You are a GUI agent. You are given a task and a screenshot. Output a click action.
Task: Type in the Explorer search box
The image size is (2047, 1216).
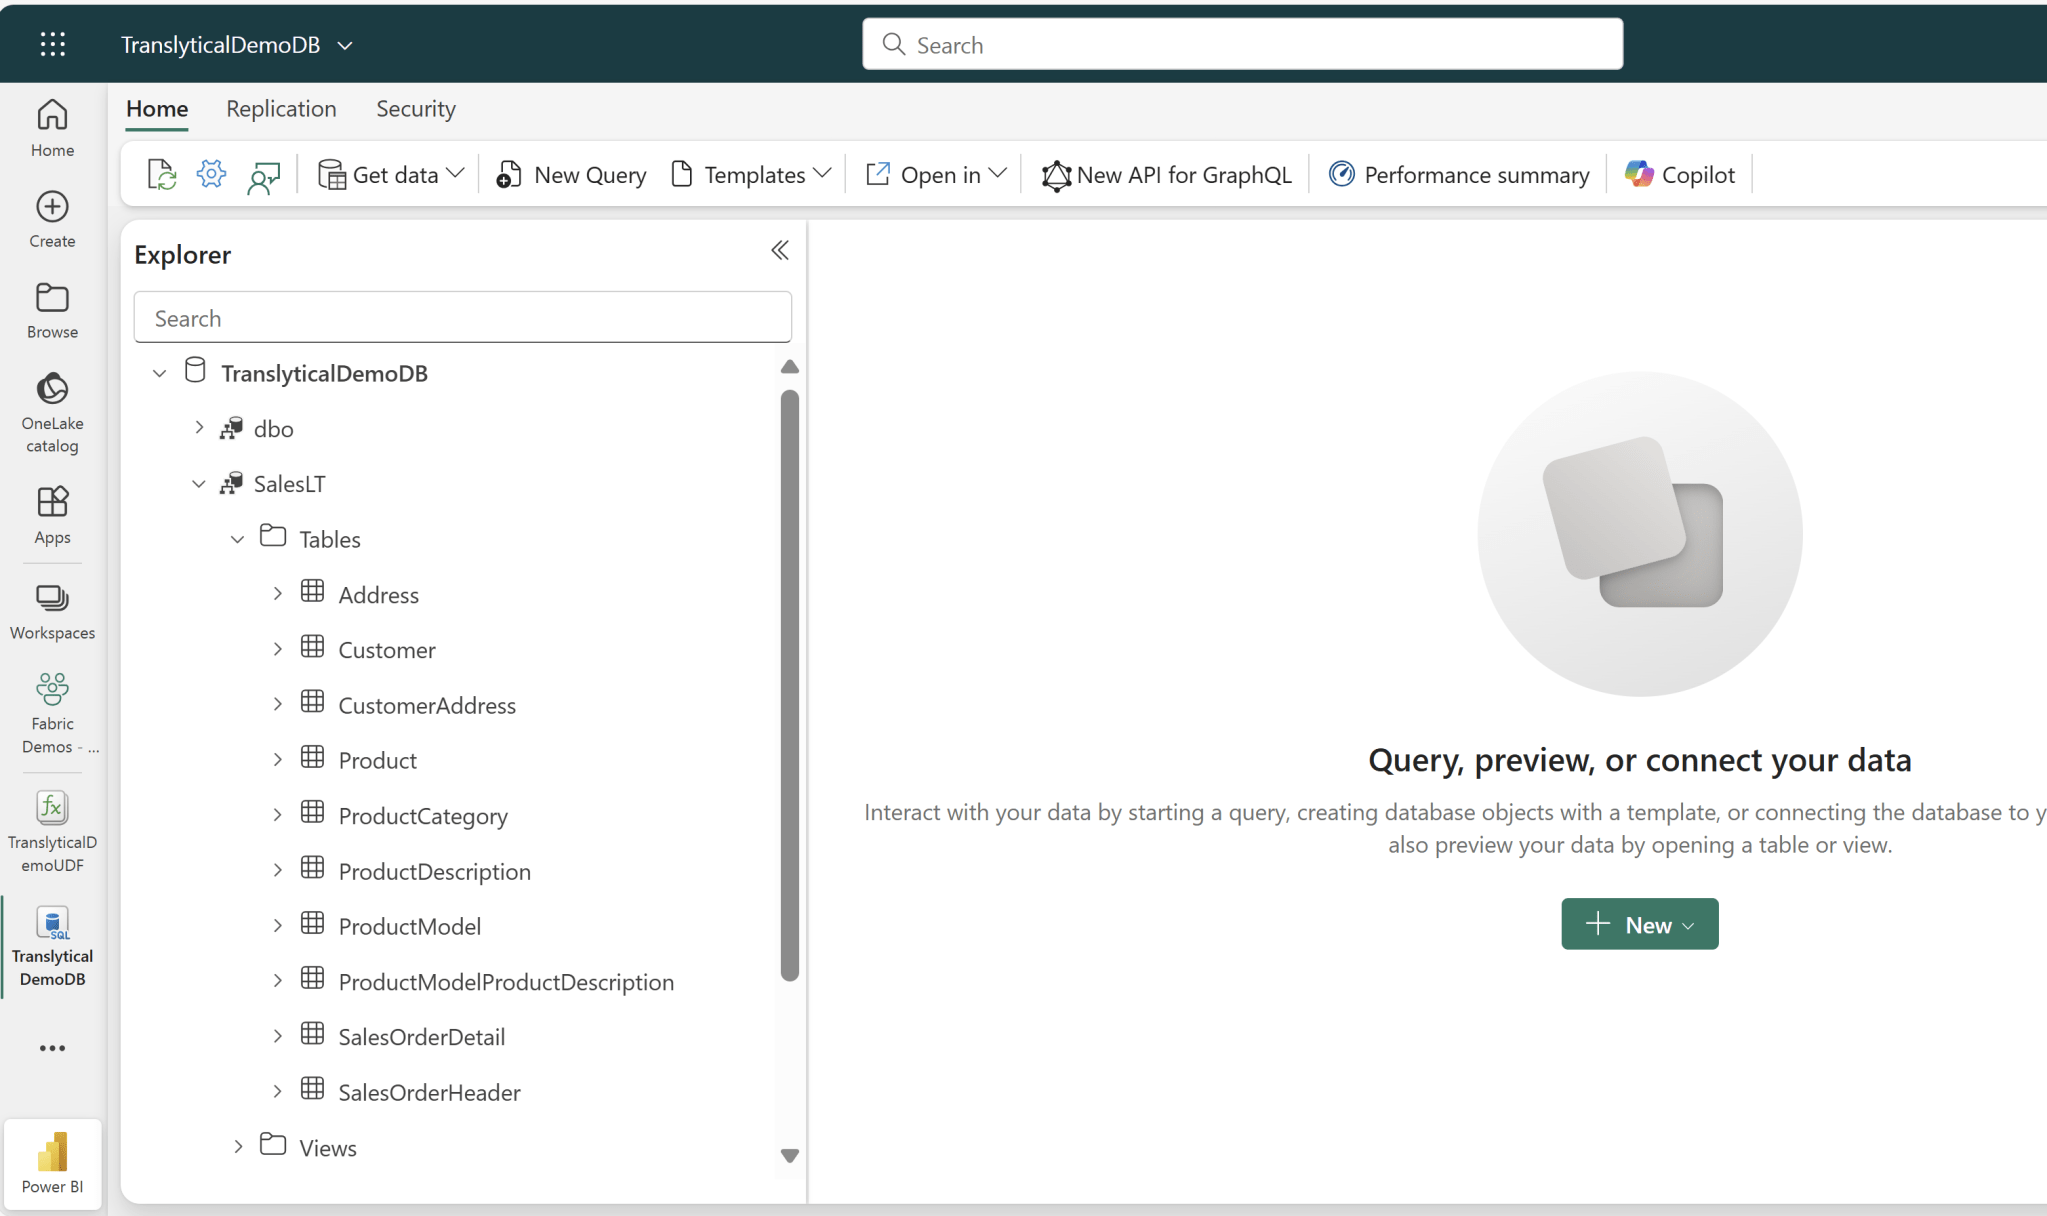(461, 317)
